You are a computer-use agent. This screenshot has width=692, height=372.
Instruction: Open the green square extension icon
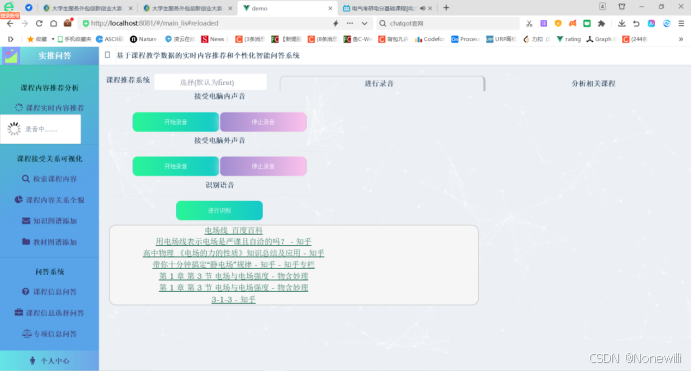(x=587, y=23)
